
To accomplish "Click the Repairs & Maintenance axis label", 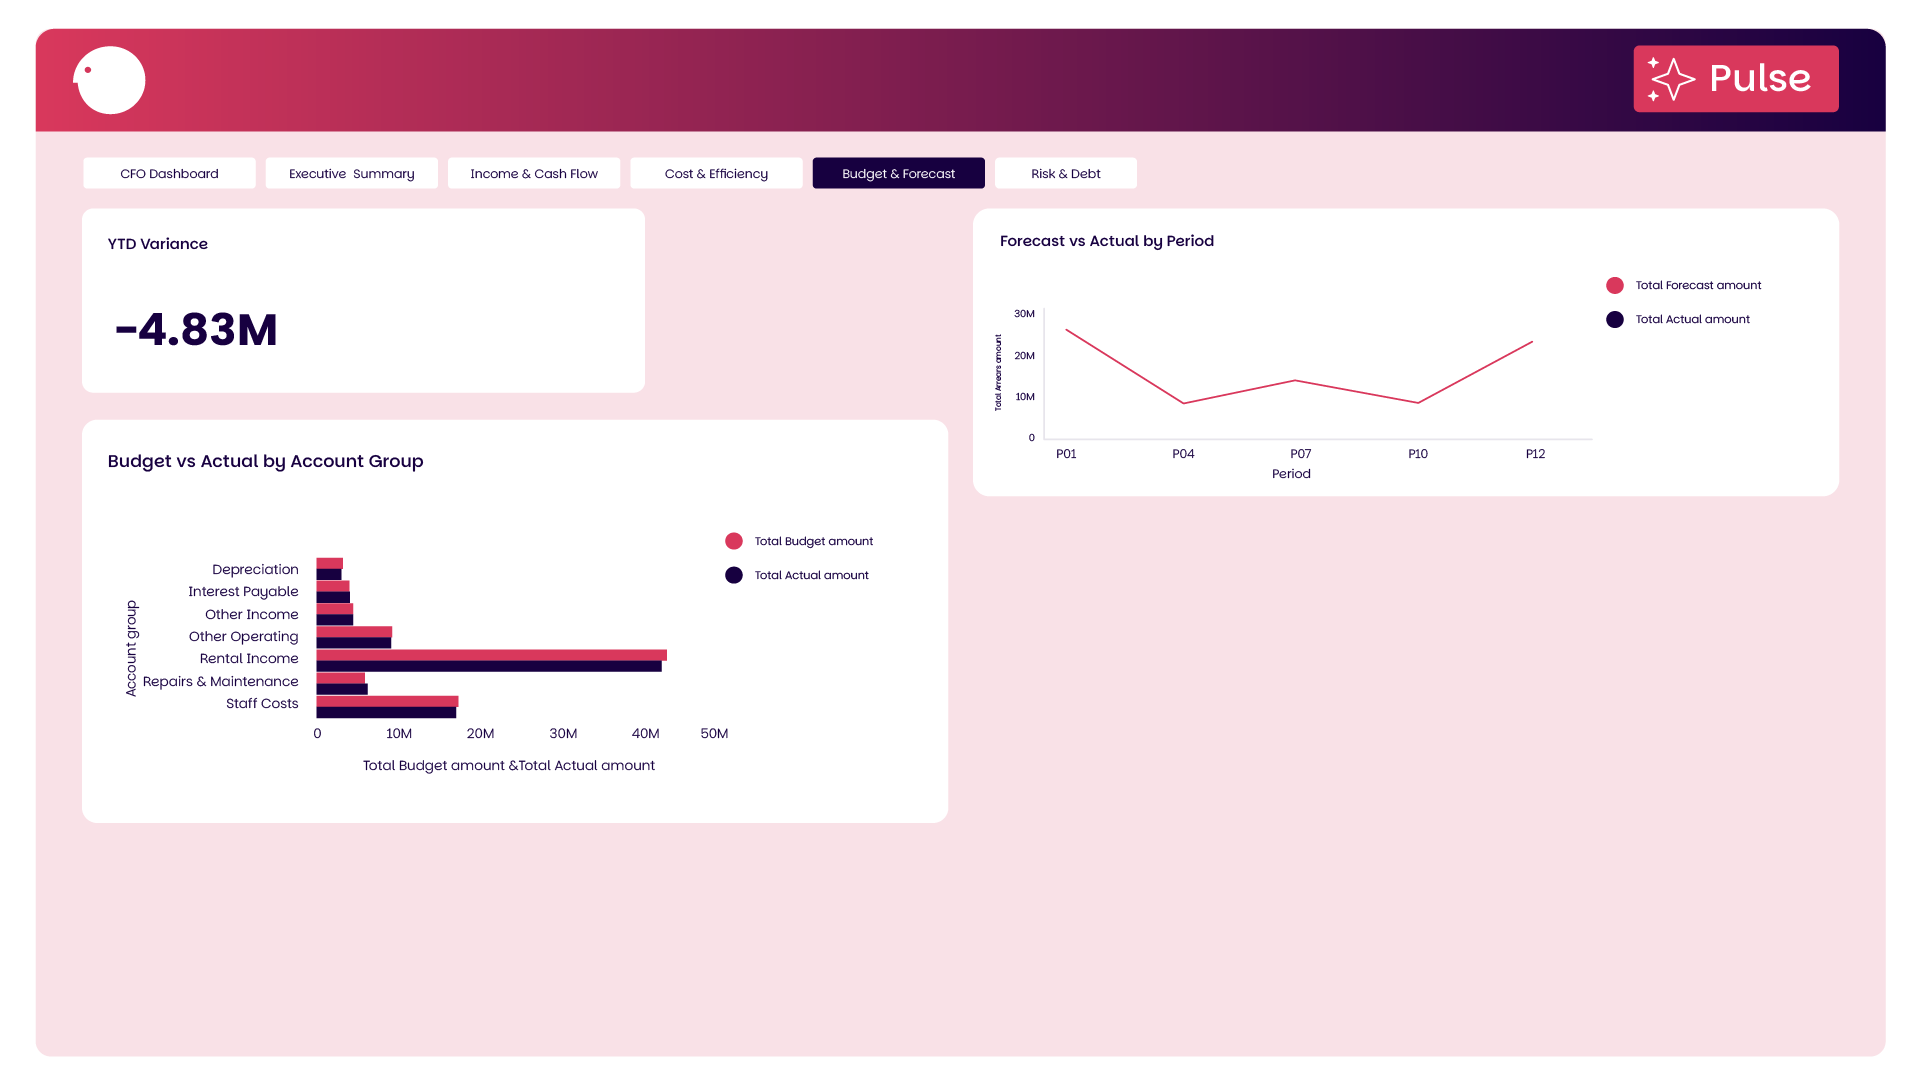I will (220, 682).
